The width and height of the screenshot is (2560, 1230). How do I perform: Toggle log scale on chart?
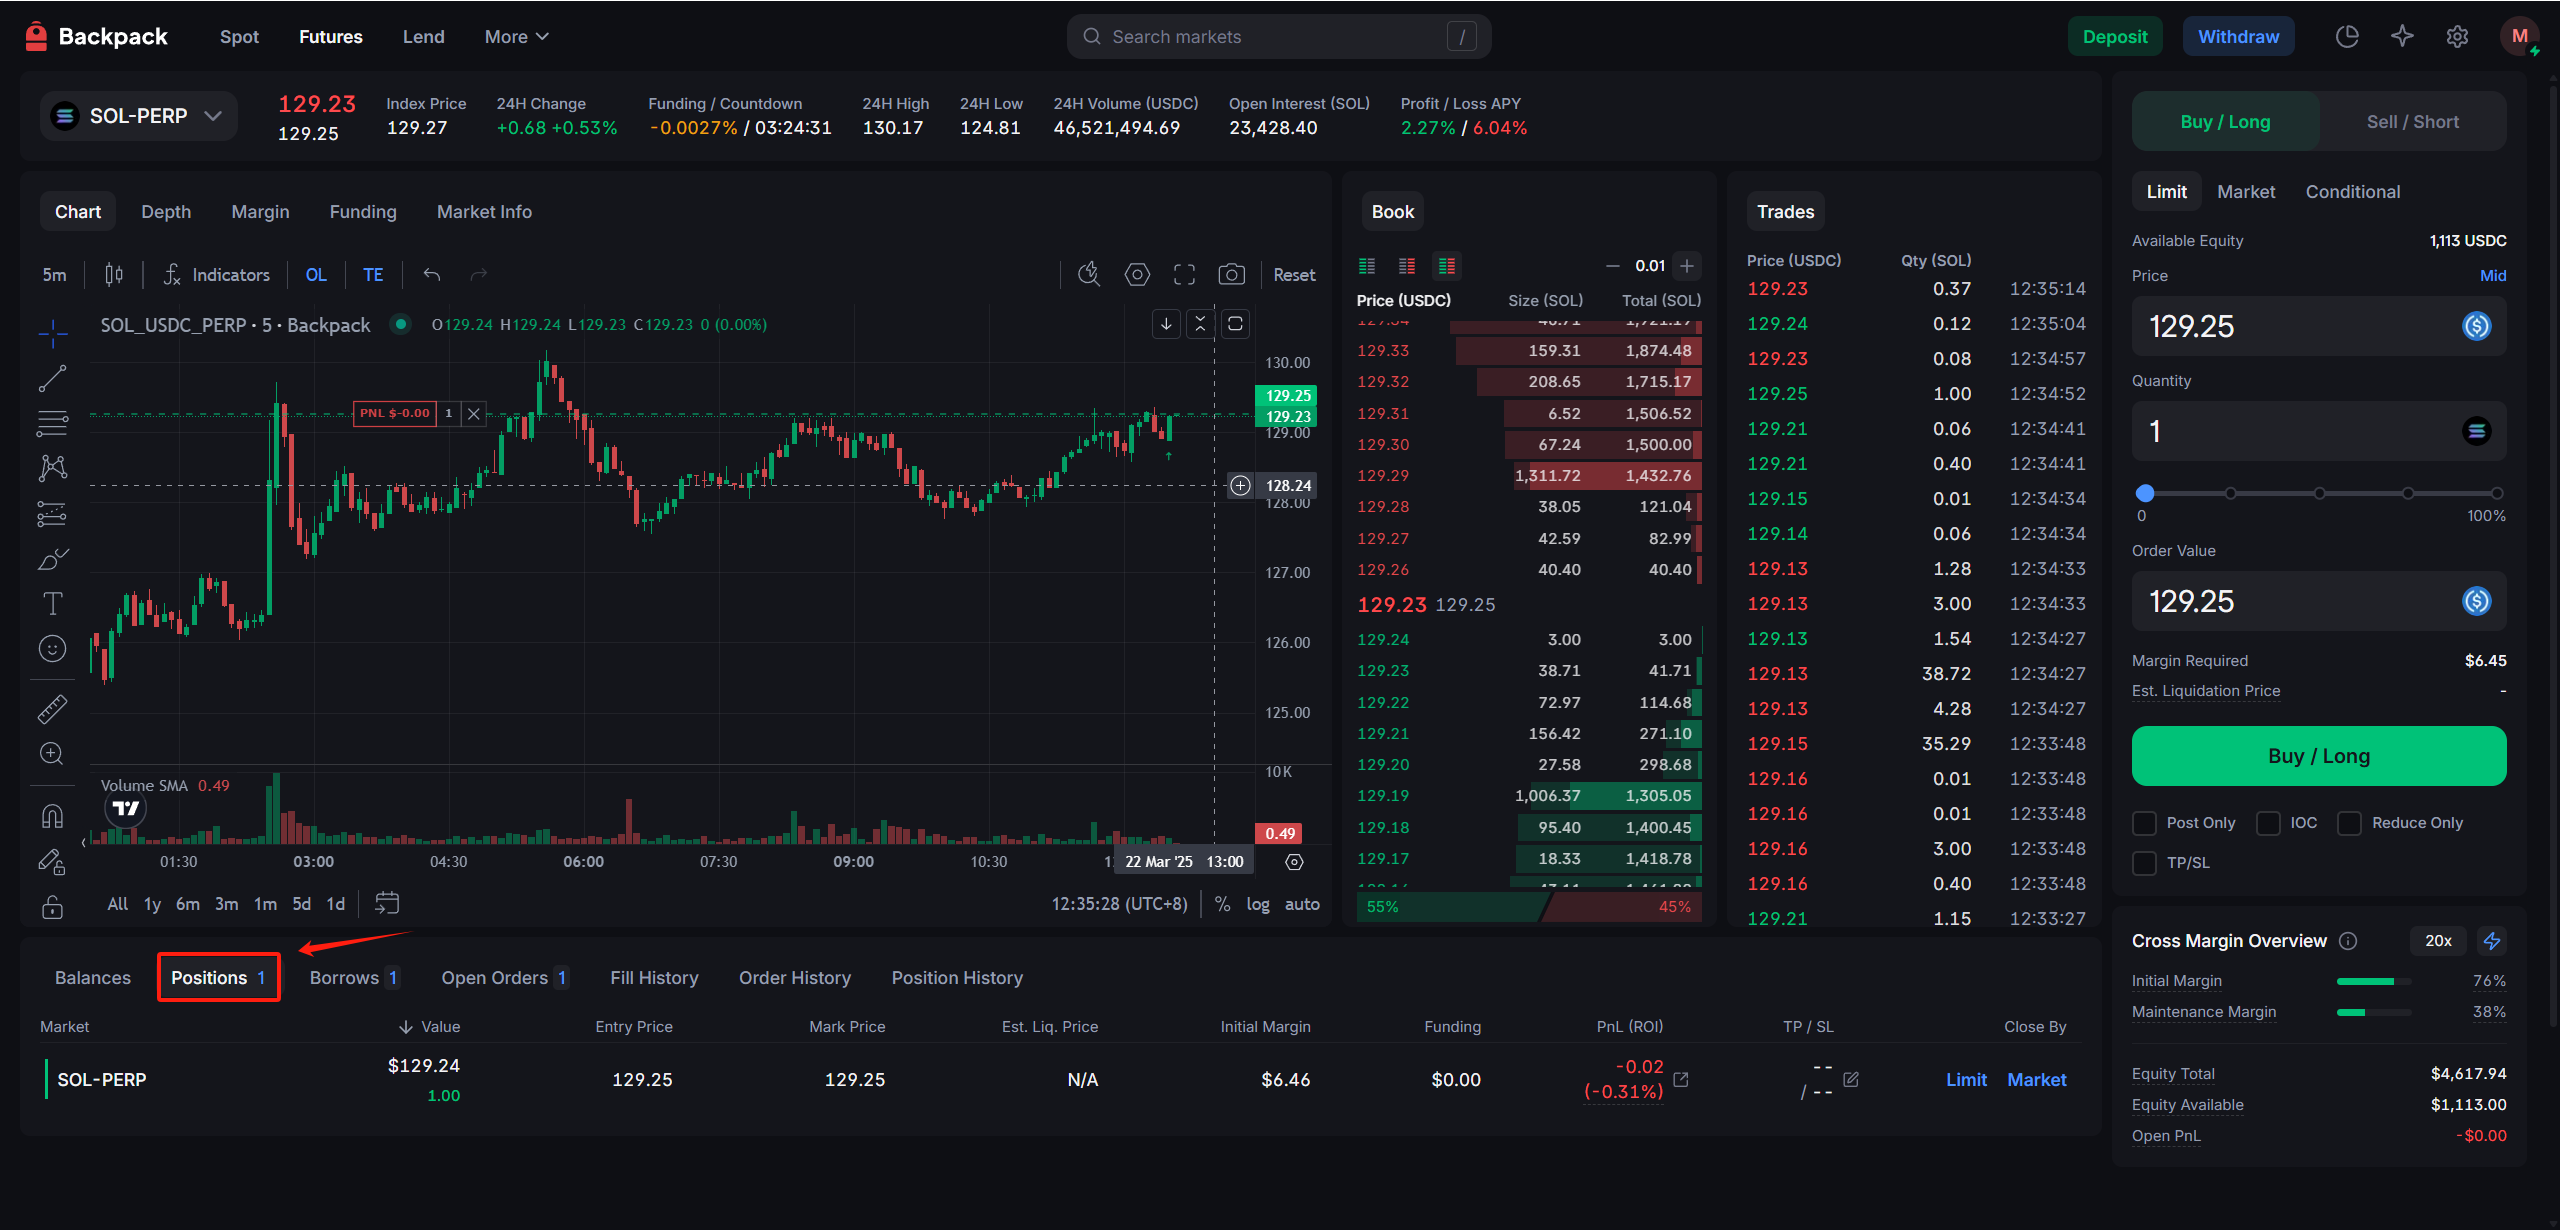pos(1257,904)
